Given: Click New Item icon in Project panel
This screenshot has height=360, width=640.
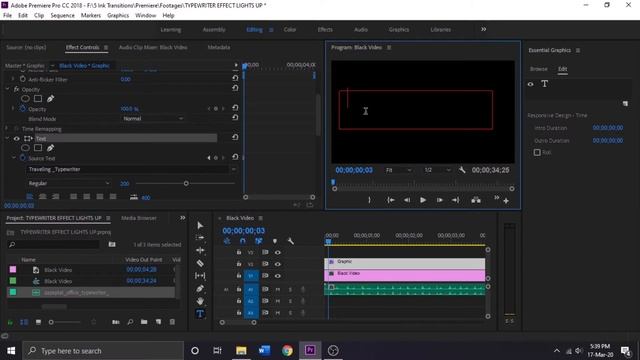Looking at the screenshot, I should (158, 322).
